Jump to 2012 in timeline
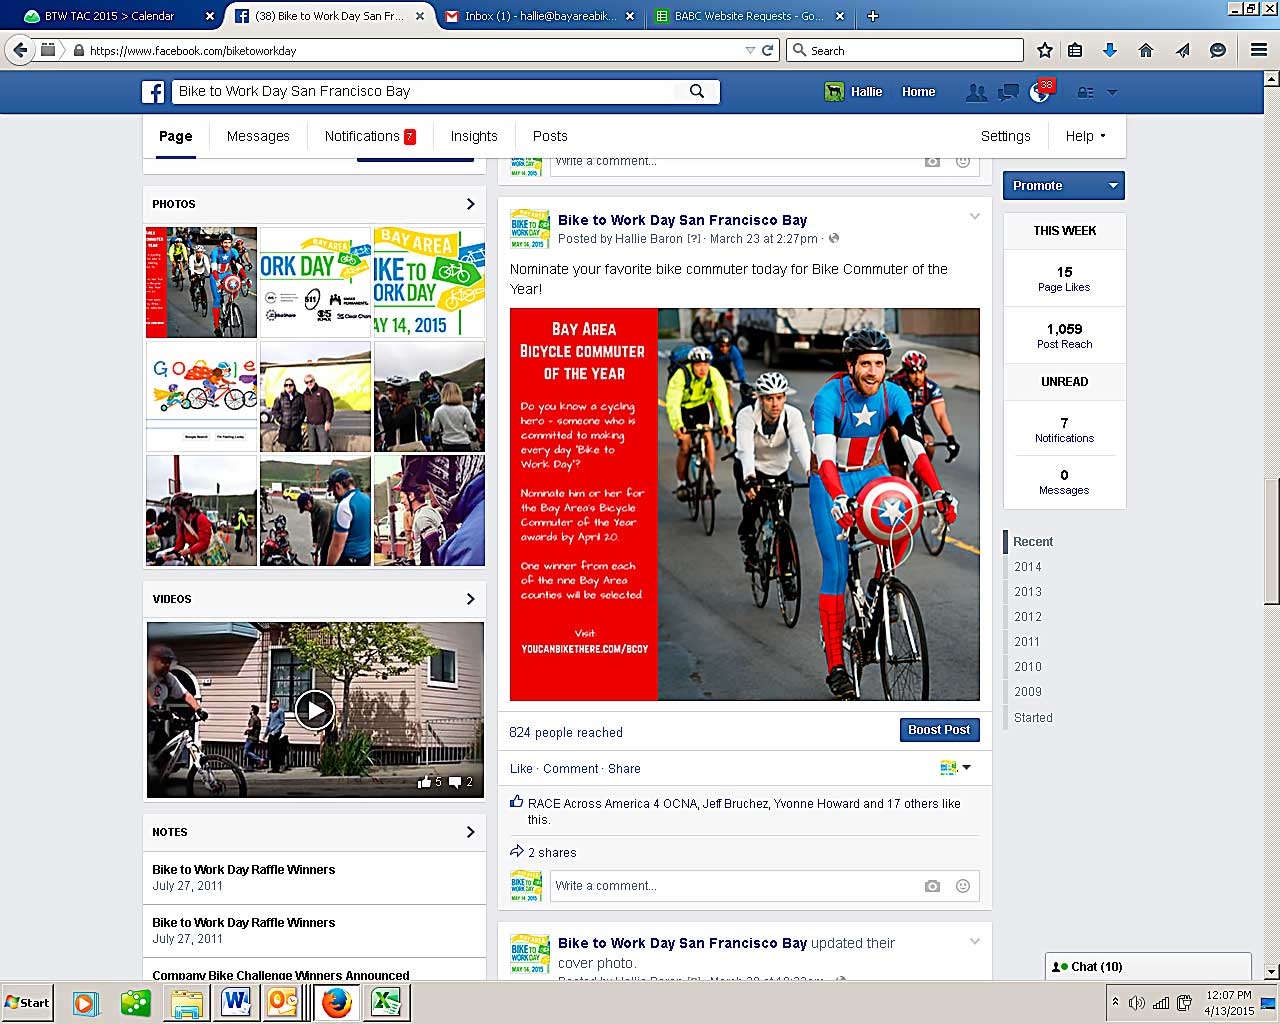The width and height of the screenshot is (1280, 1024). [1028, 617]
